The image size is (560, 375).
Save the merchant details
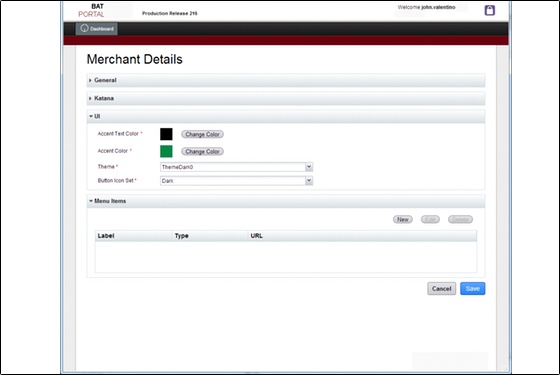click(x=472, y=289)
